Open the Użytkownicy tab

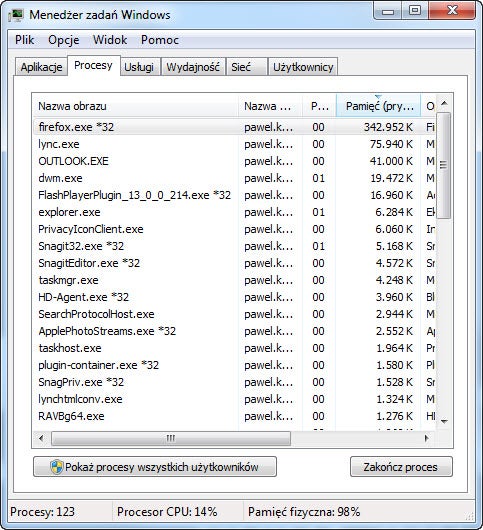pyautogui.click(x=303, y=67)
